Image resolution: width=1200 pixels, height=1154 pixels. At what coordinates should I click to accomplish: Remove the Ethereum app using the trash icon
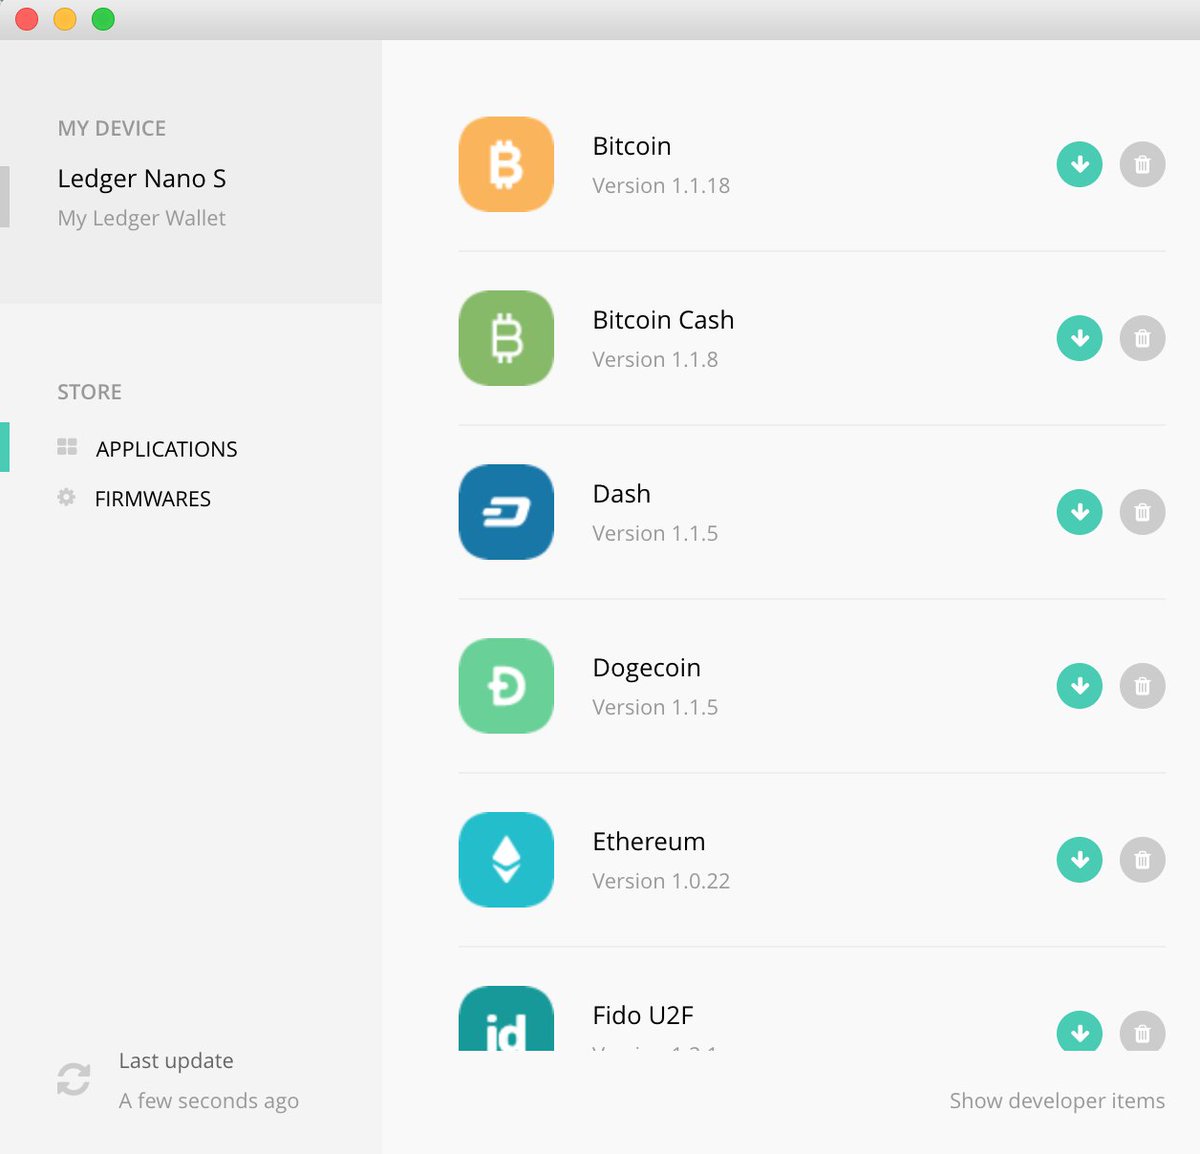(1142, 860)
